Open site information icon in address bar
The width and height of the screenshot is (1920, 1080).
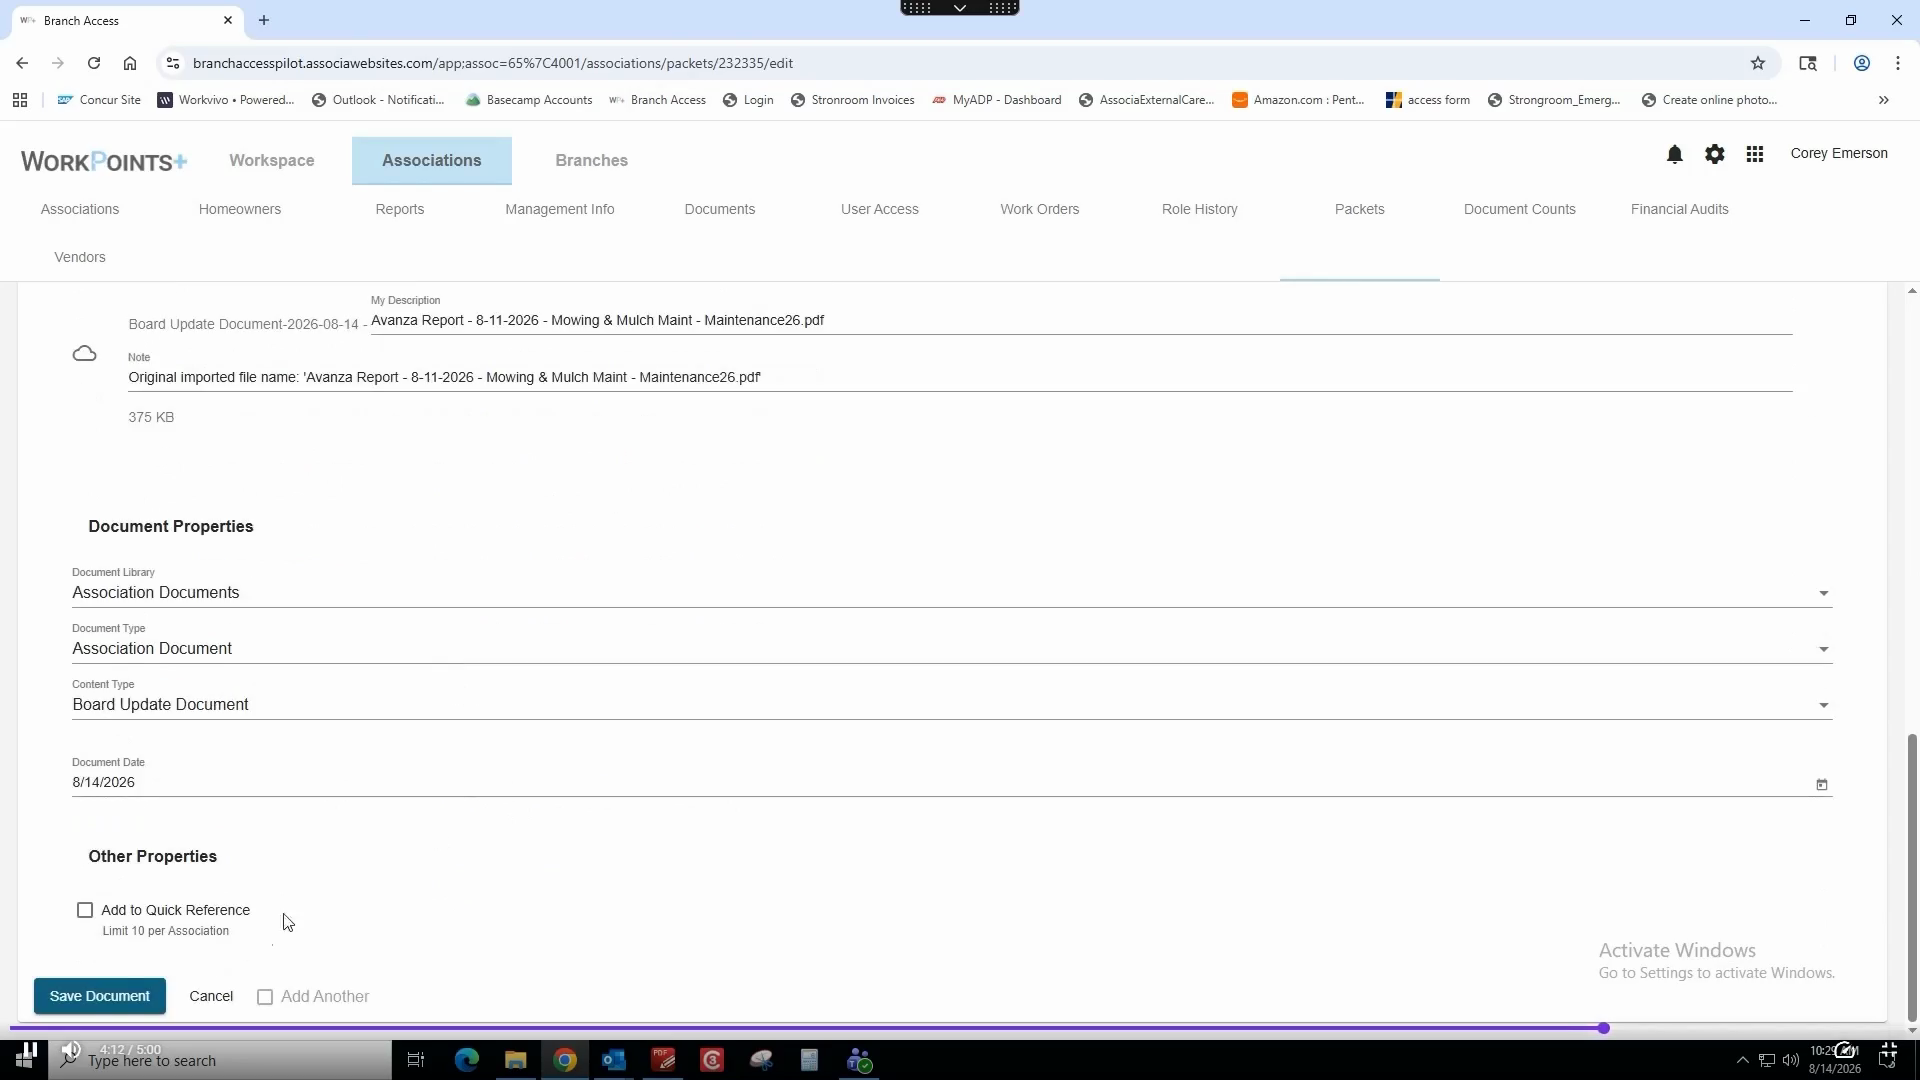(x=173, y=63)
